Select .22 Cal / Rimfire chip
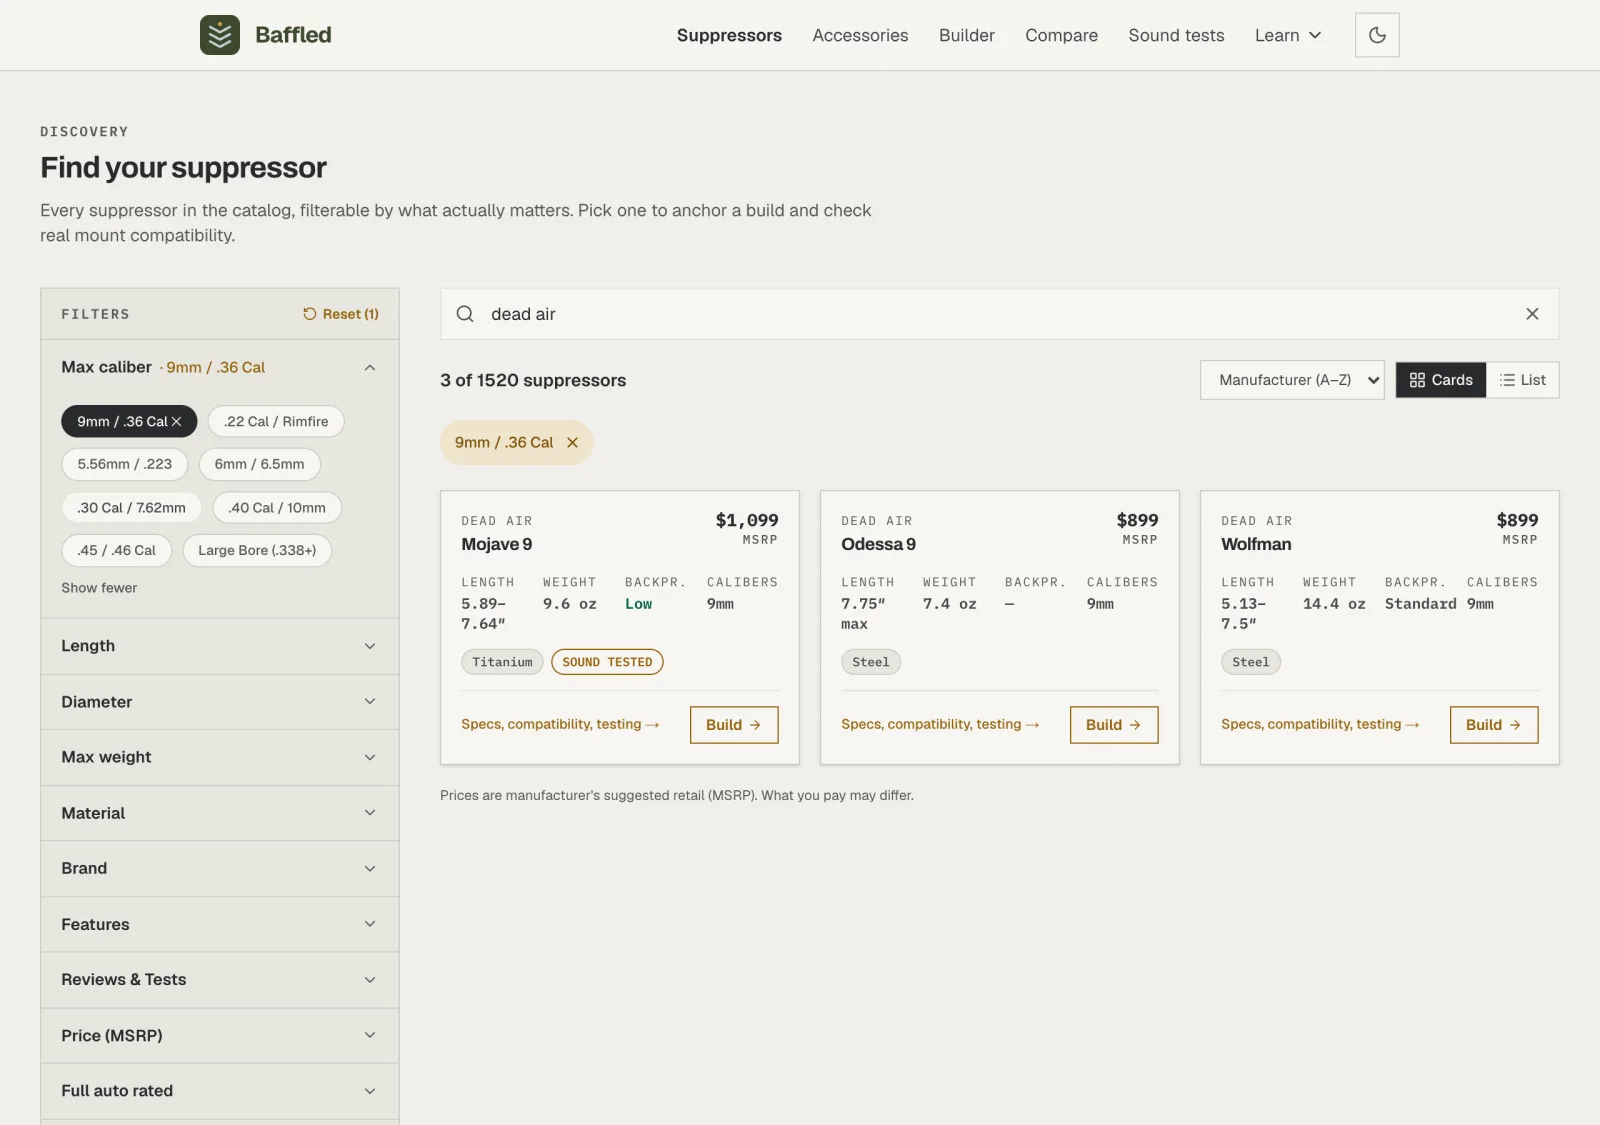 click(276, 422)
